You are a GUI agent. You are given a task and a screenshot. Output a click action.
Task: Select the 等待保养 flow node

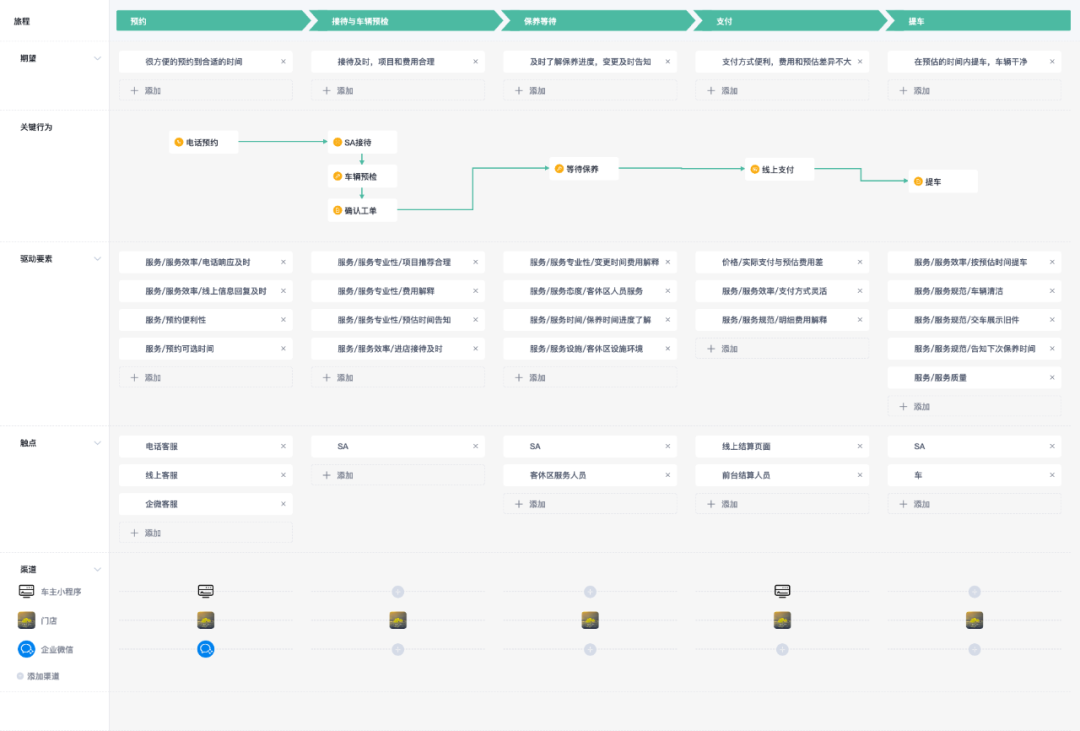pos(583,169)
